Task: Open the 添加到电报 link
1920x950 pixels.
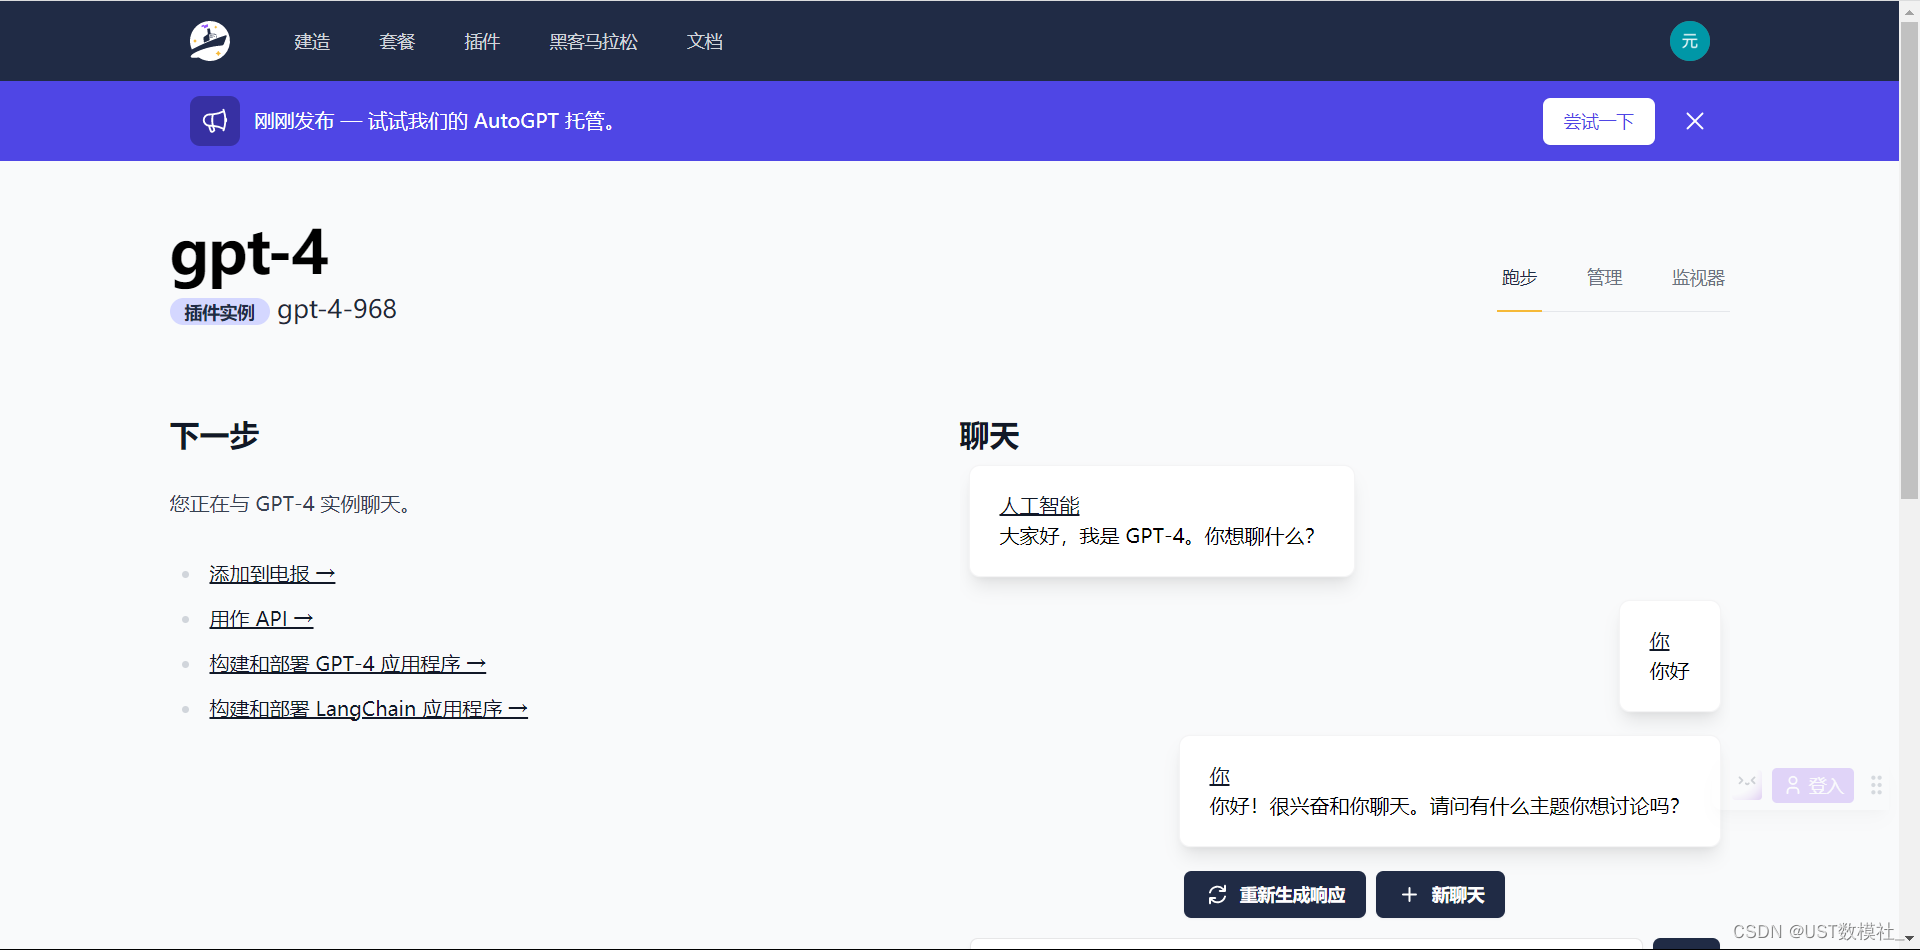Action: pyautogui.click(x=272, y=574)
